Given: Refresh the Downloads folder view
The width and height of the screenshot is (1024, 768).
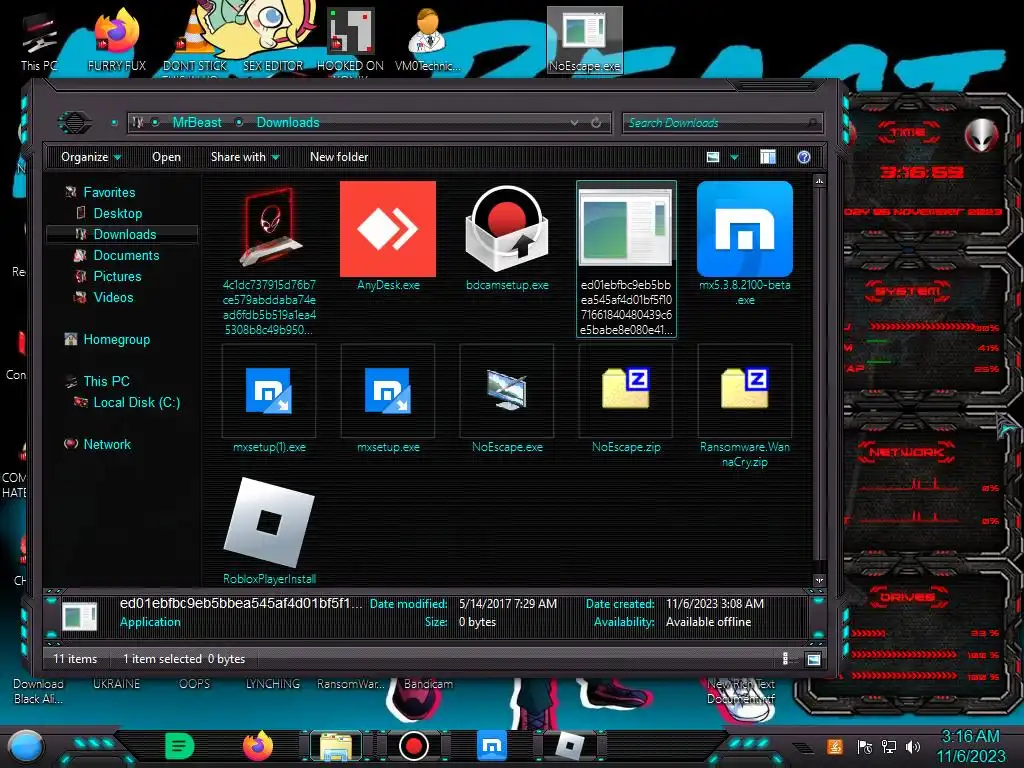Looking at the screenshot, I should tap(596, 123).
